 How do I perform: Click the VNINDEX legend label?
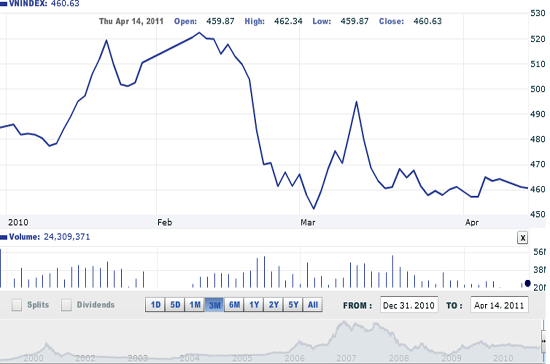click(28, 4)
